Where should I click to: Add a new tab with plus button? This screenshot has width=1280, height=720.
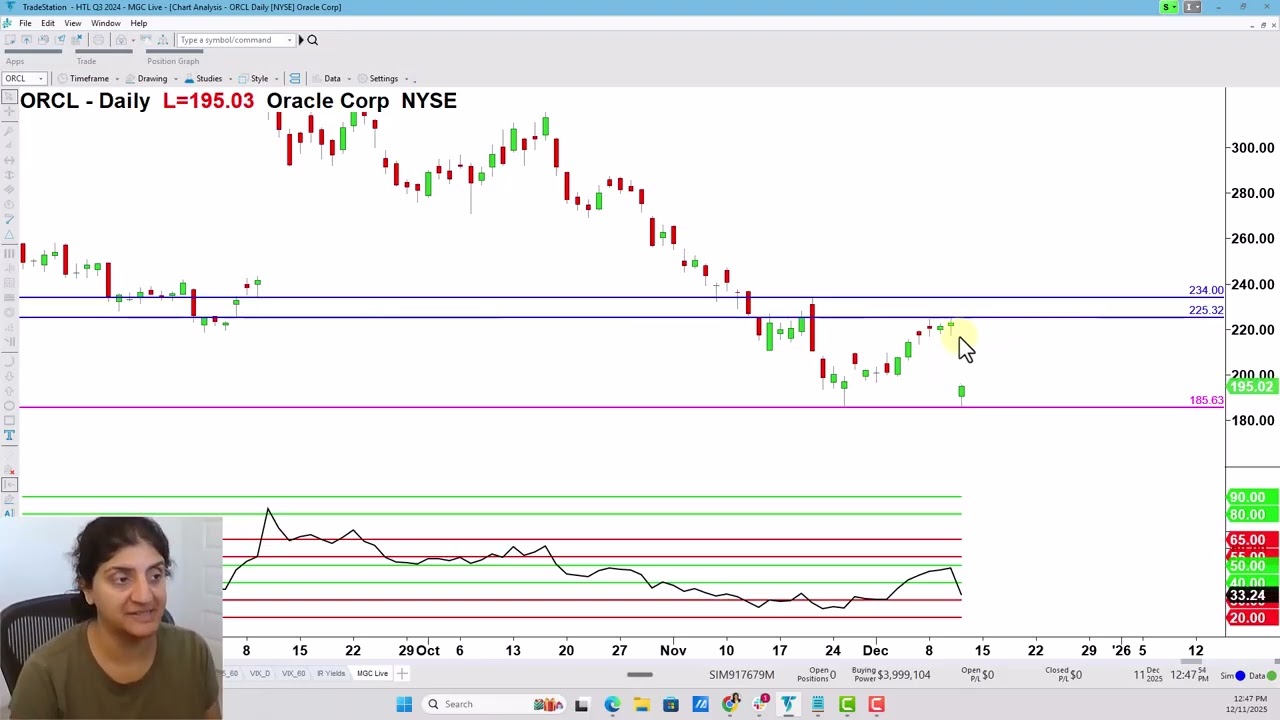point(402,673)
